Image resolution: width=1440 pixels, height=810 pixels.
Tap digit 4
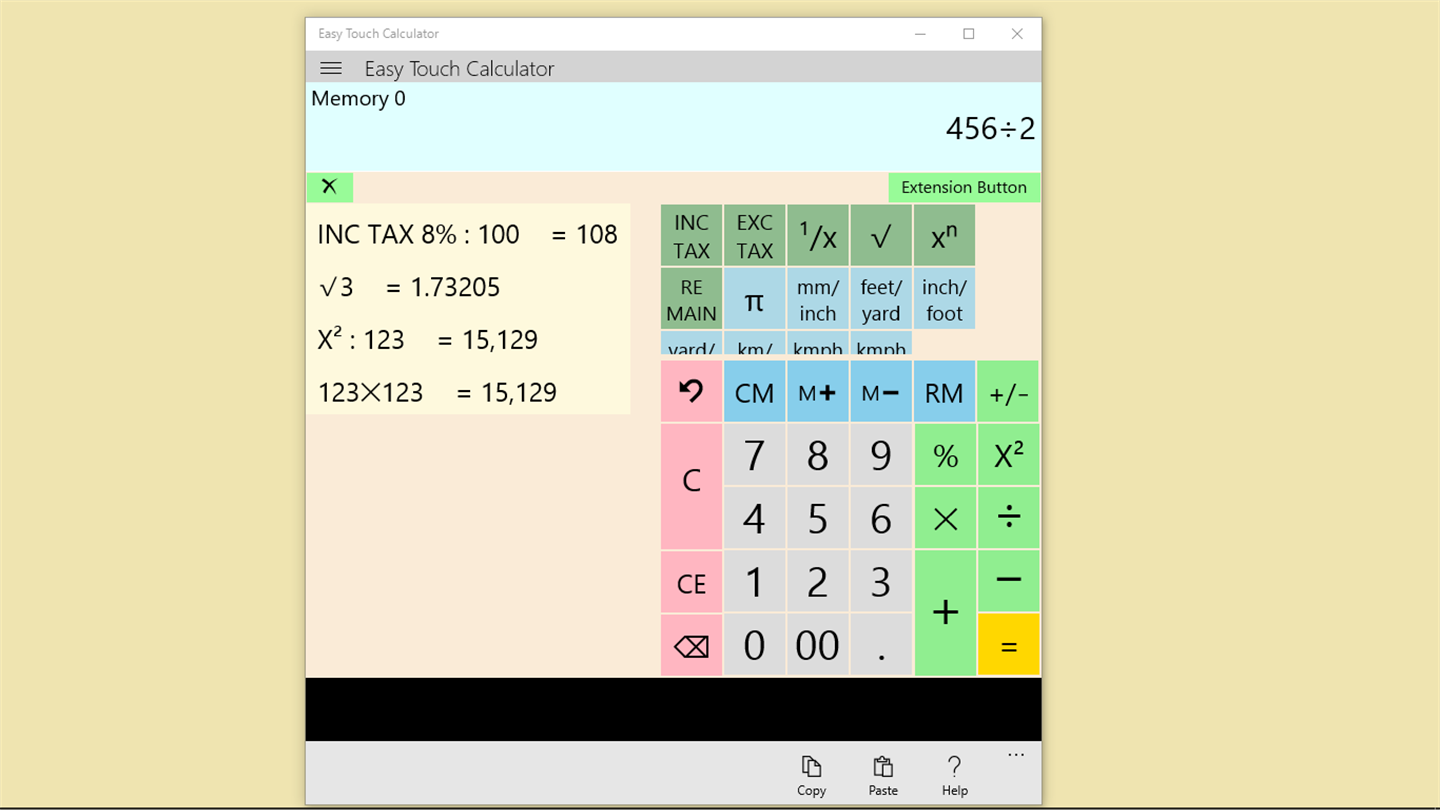click(755, 518)
